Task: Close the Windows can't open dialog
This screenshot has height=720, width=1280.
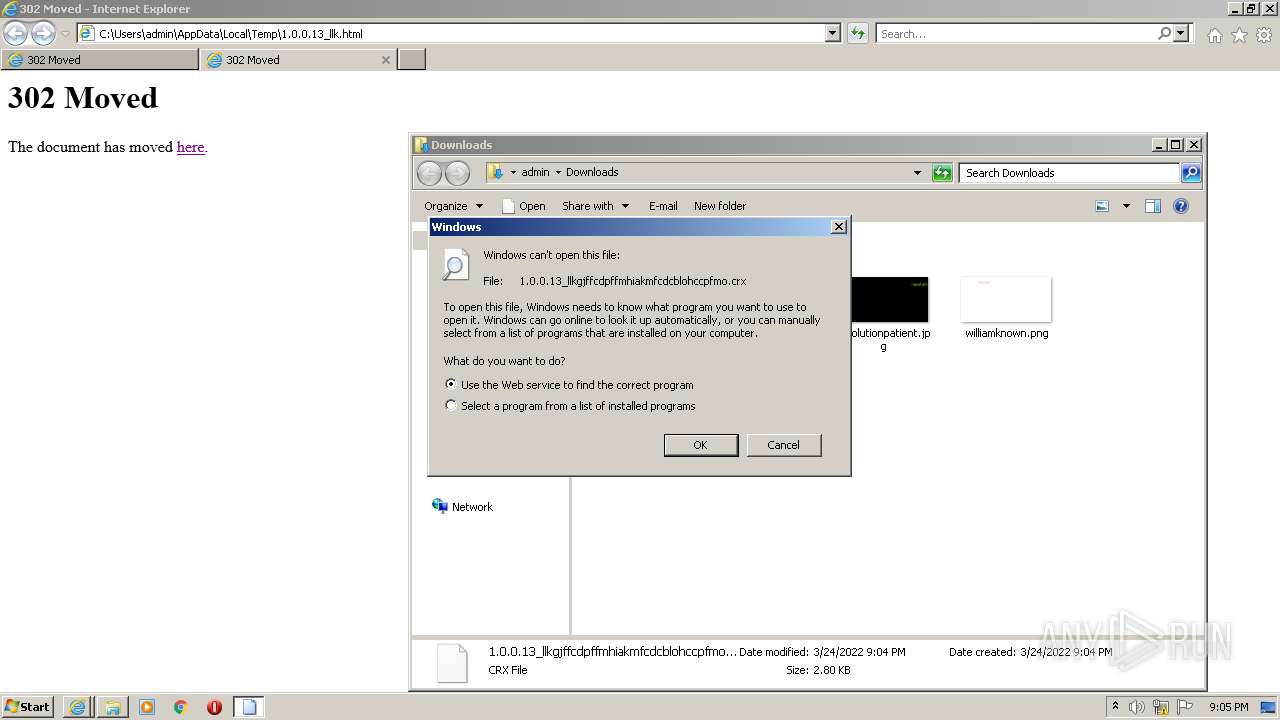Action: (x=839, y=227)
